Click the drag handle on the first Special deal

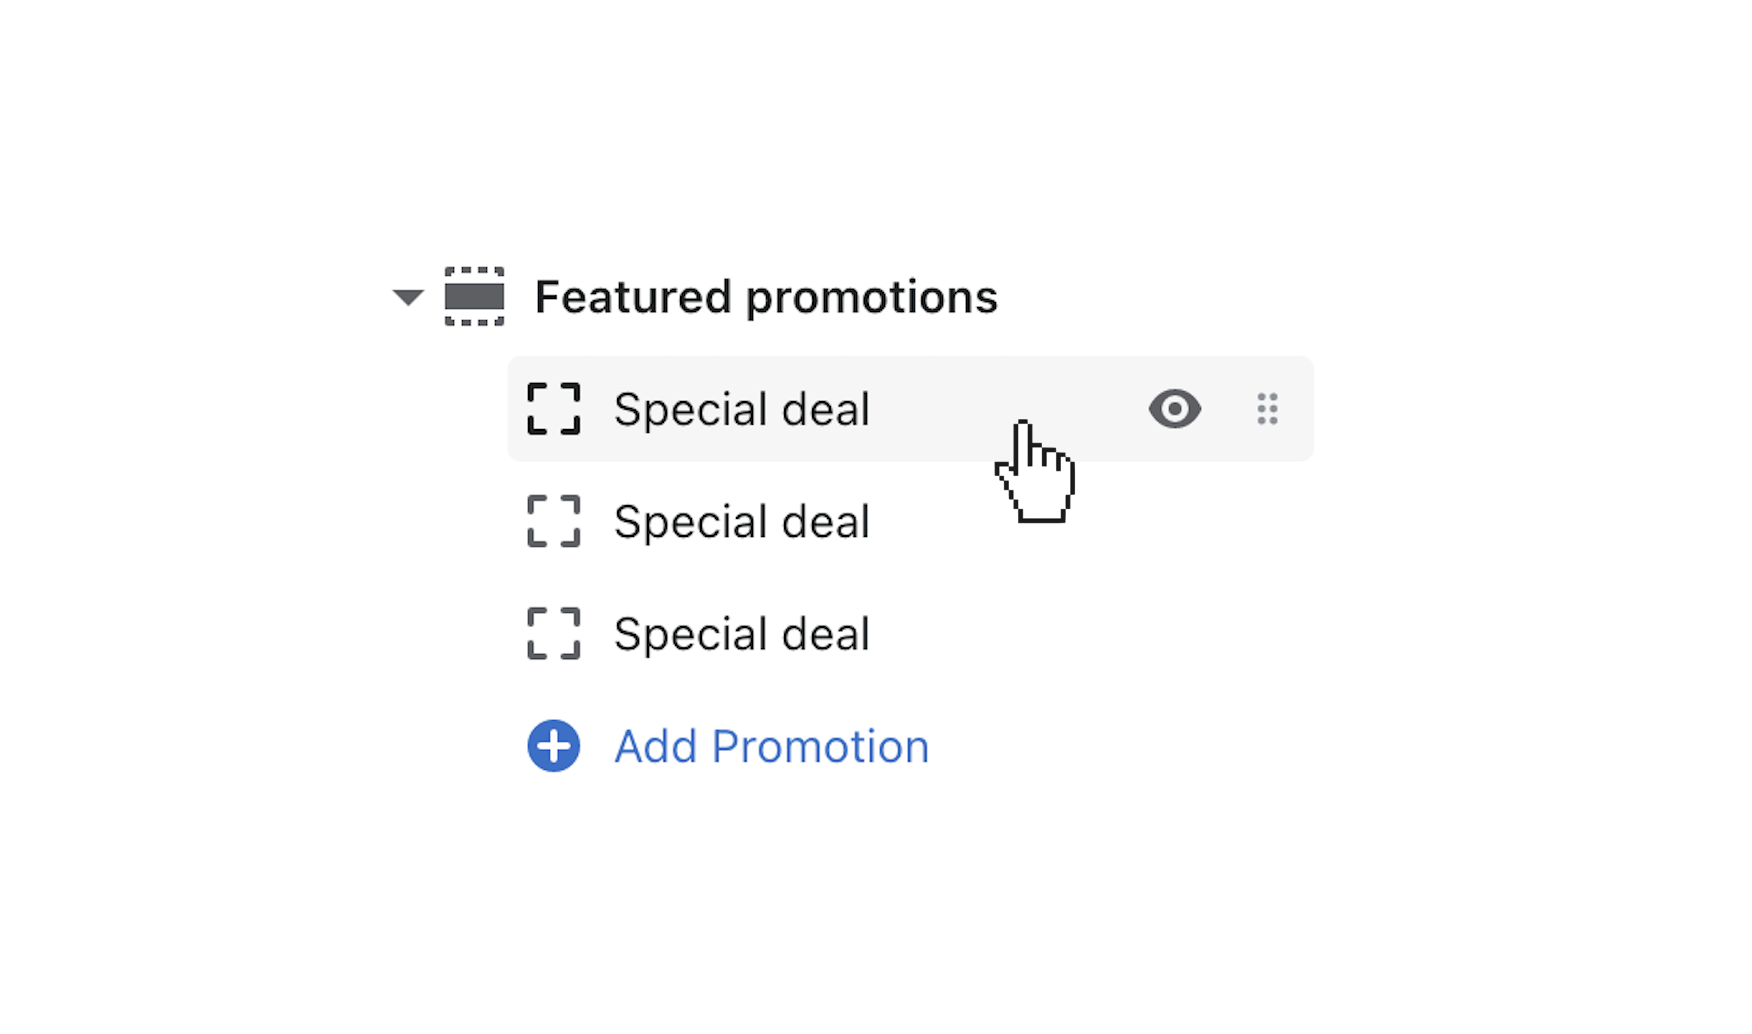point(1266,409)
